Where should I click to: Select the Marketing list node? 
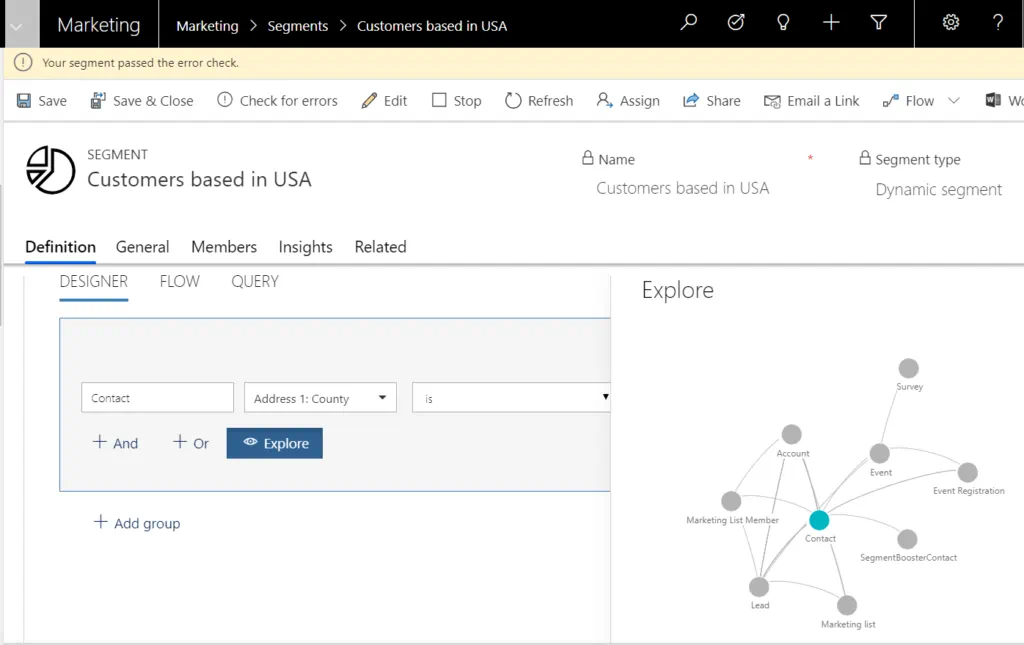coord(847,605)
